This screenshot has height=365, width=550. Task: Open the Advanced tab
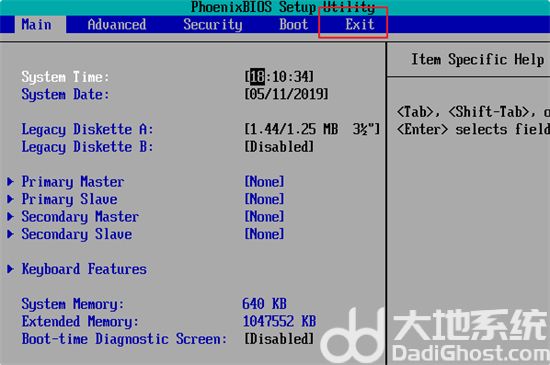click(x=117, y=25)
